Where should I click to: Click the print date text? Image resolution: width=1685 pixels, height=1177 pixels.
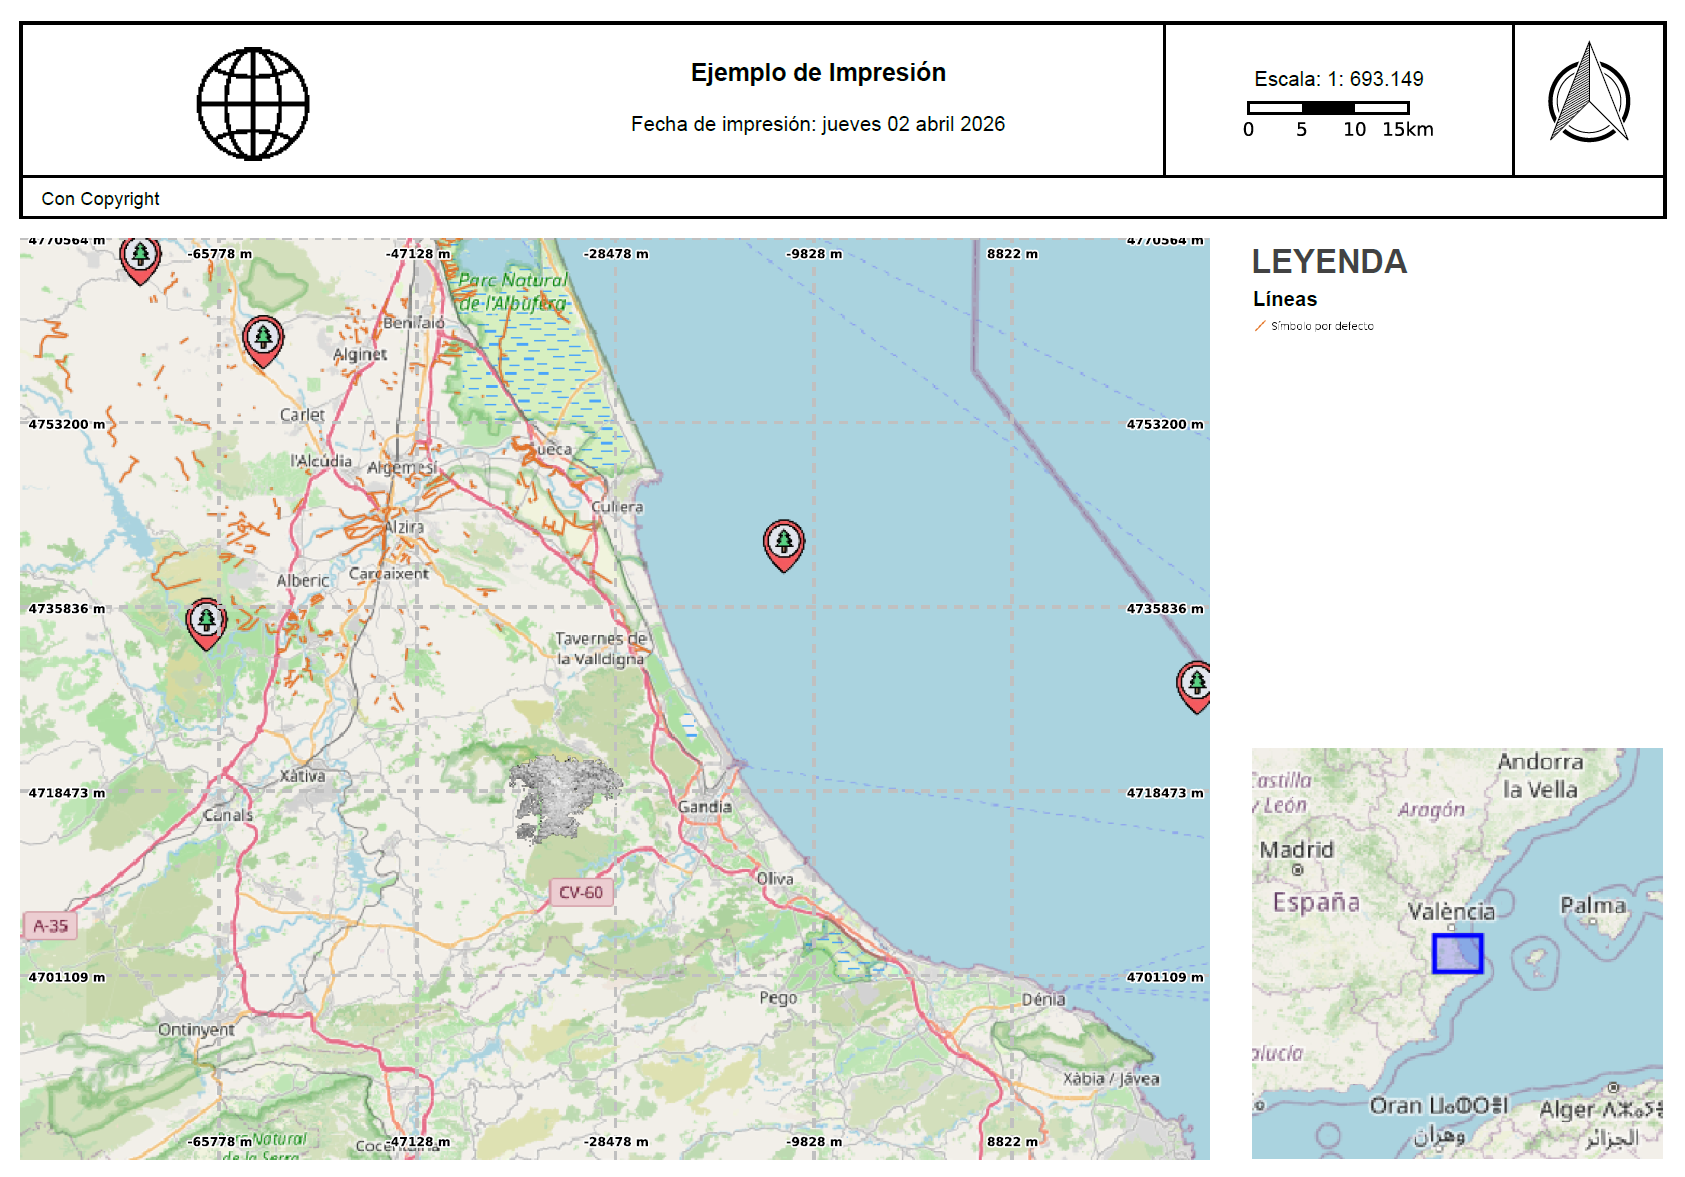[818, 124]
